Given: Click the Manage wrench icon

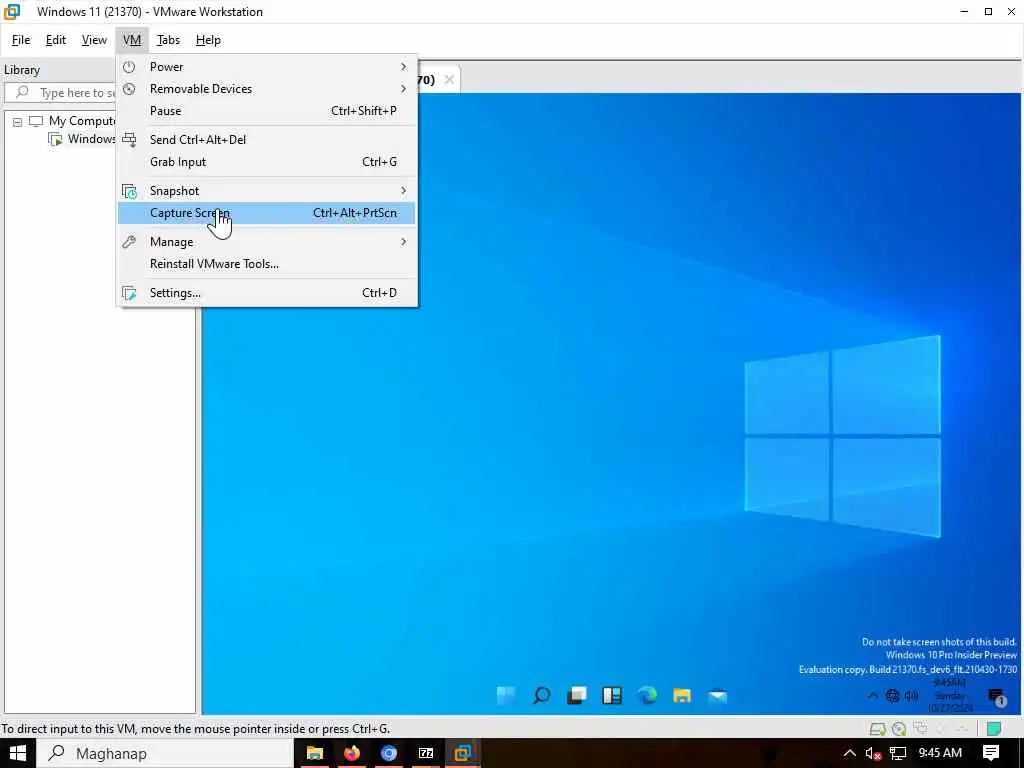Looking at the screenshot, I should coord(129,242).
